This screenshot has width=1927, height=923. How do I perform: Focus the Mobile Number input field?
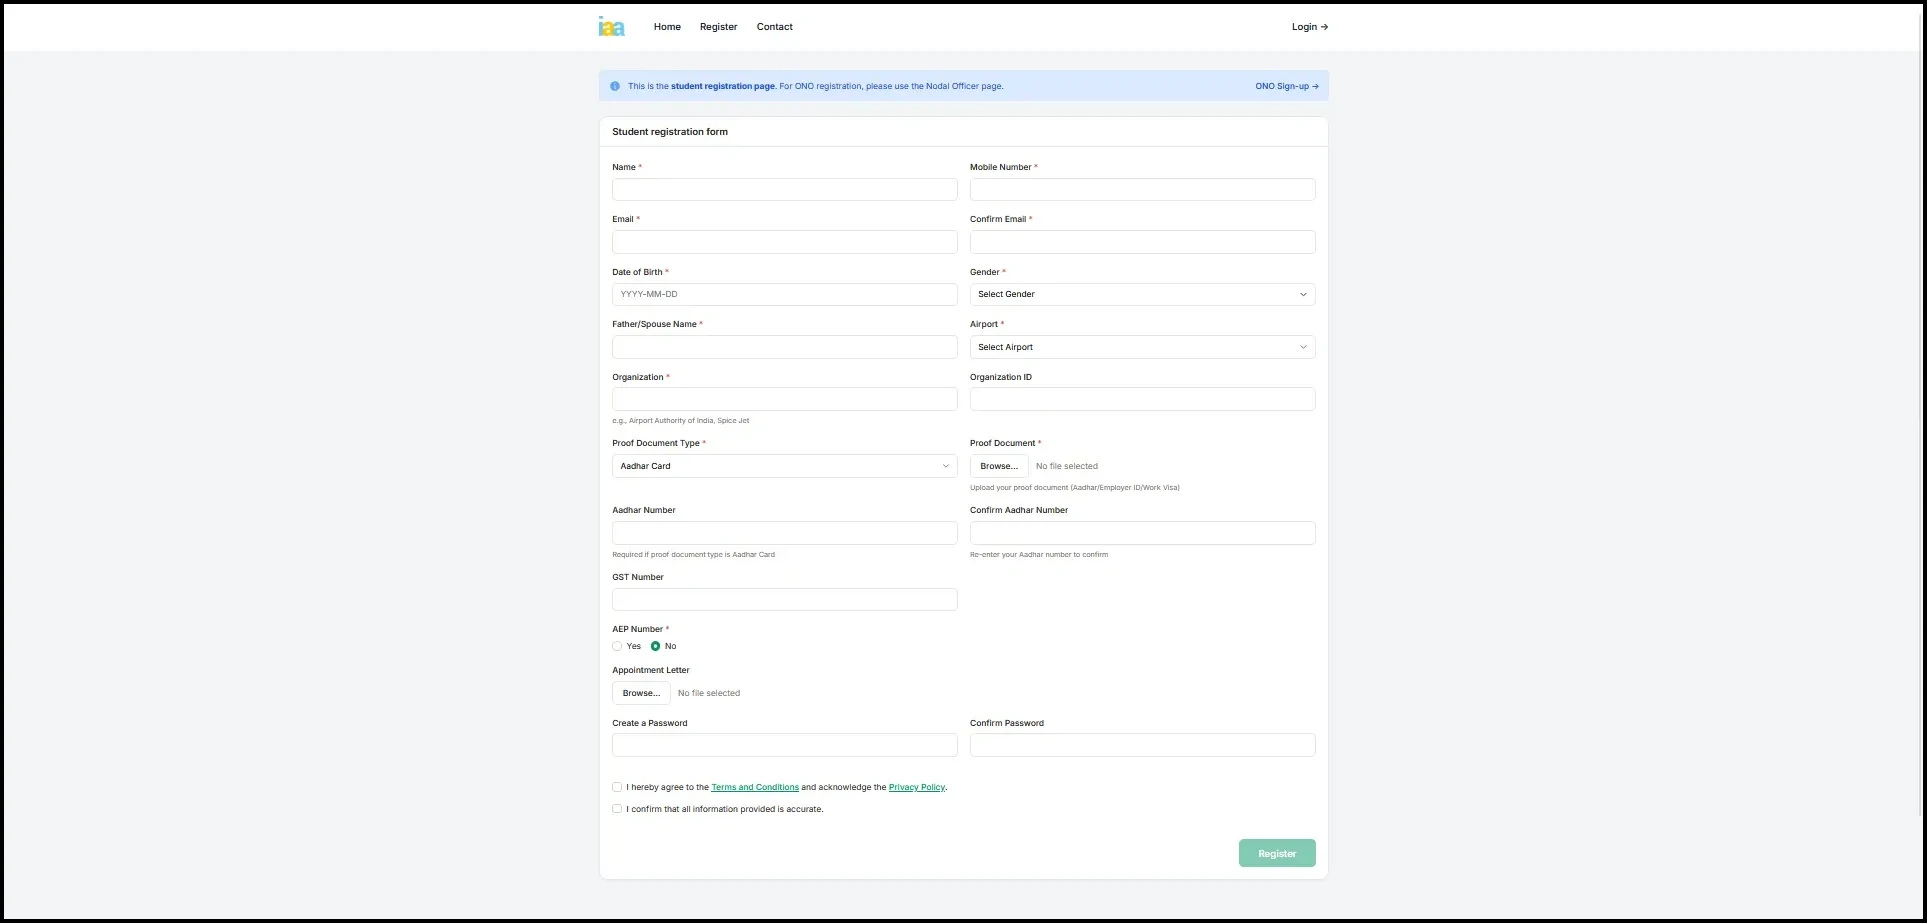coord(1142,190)
